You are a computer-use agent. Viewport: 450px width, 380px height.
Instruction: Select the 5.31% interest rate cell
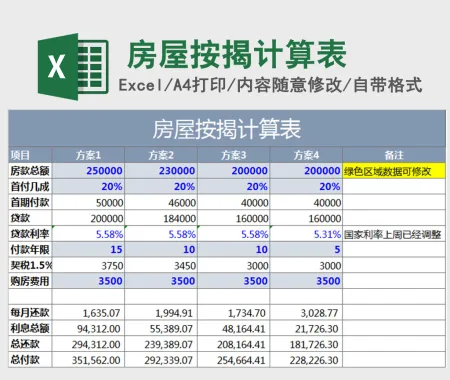[306, 234]
